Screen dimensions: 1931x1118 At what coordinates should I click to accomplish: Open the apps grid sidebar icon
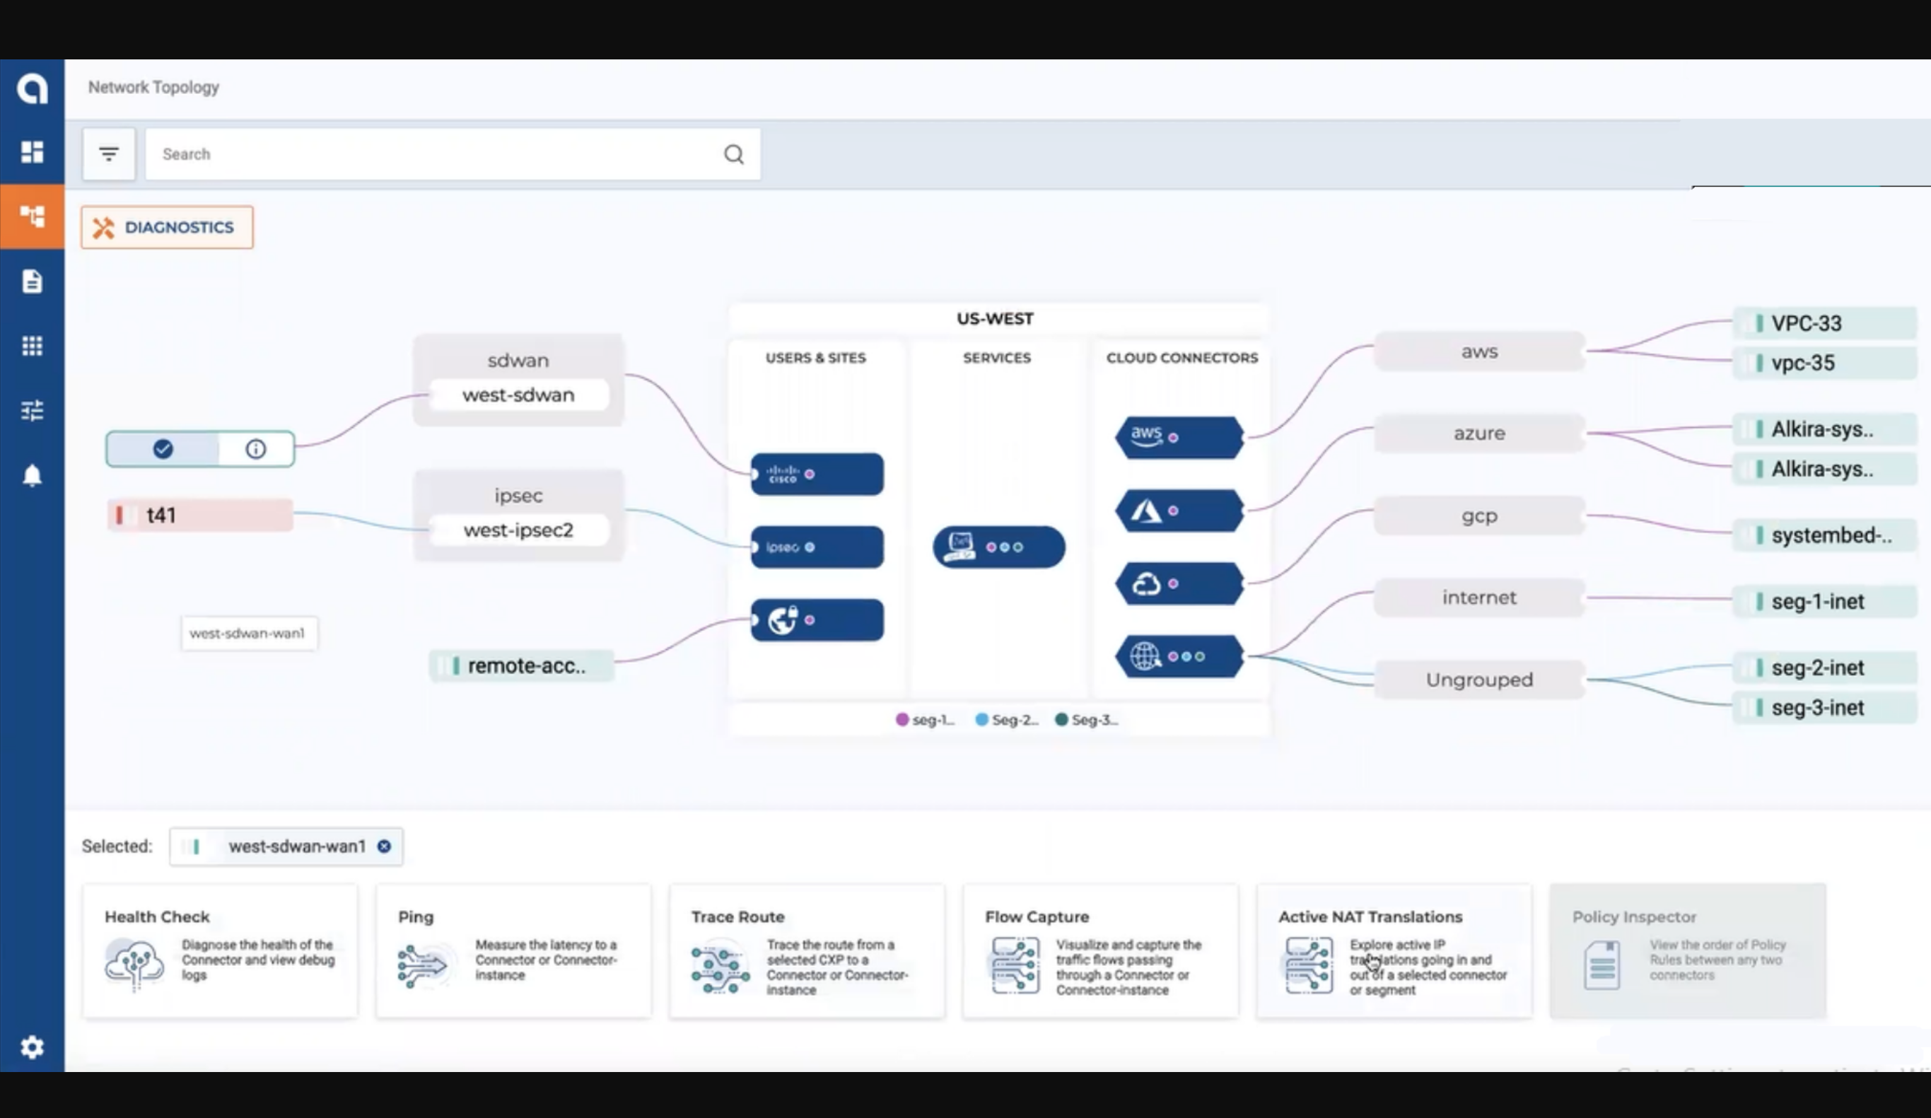point(32,346)
